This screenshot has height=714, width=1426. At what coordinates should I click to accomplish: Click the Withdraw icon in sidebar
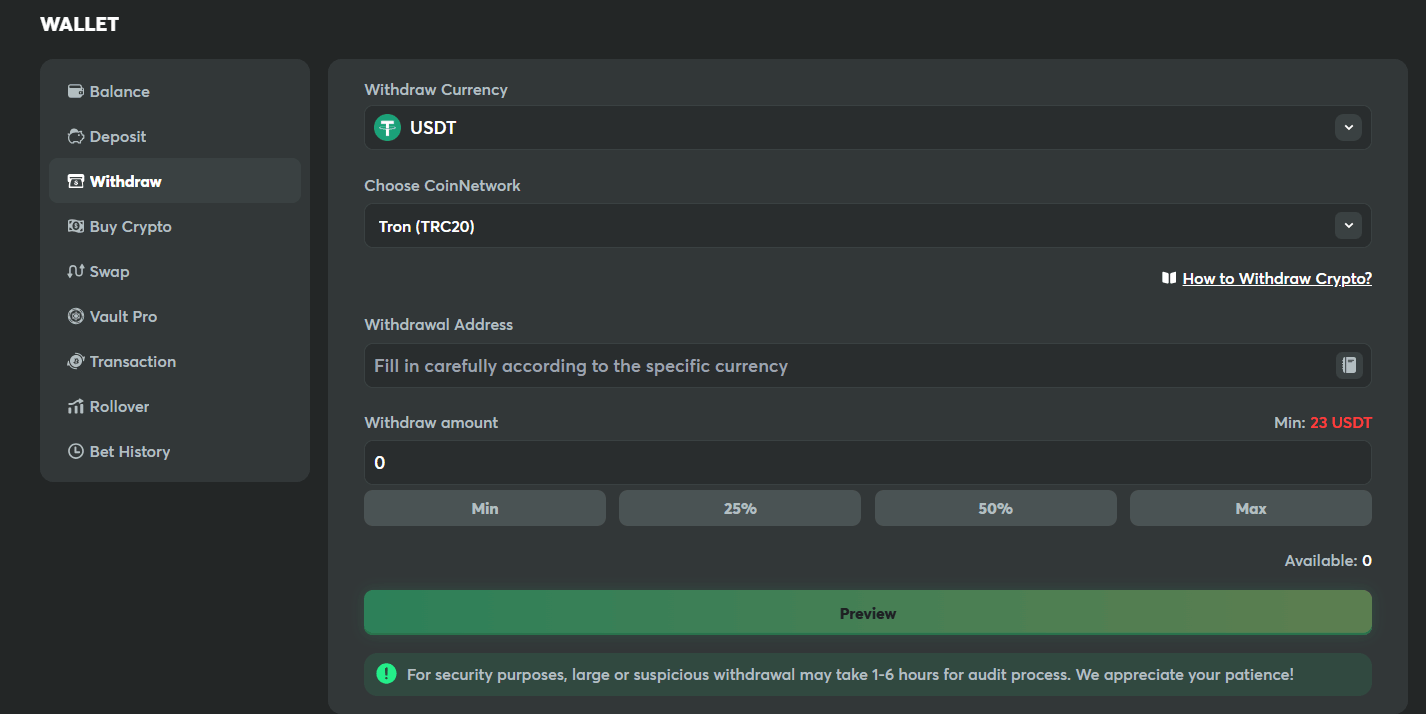coord(75,181)
